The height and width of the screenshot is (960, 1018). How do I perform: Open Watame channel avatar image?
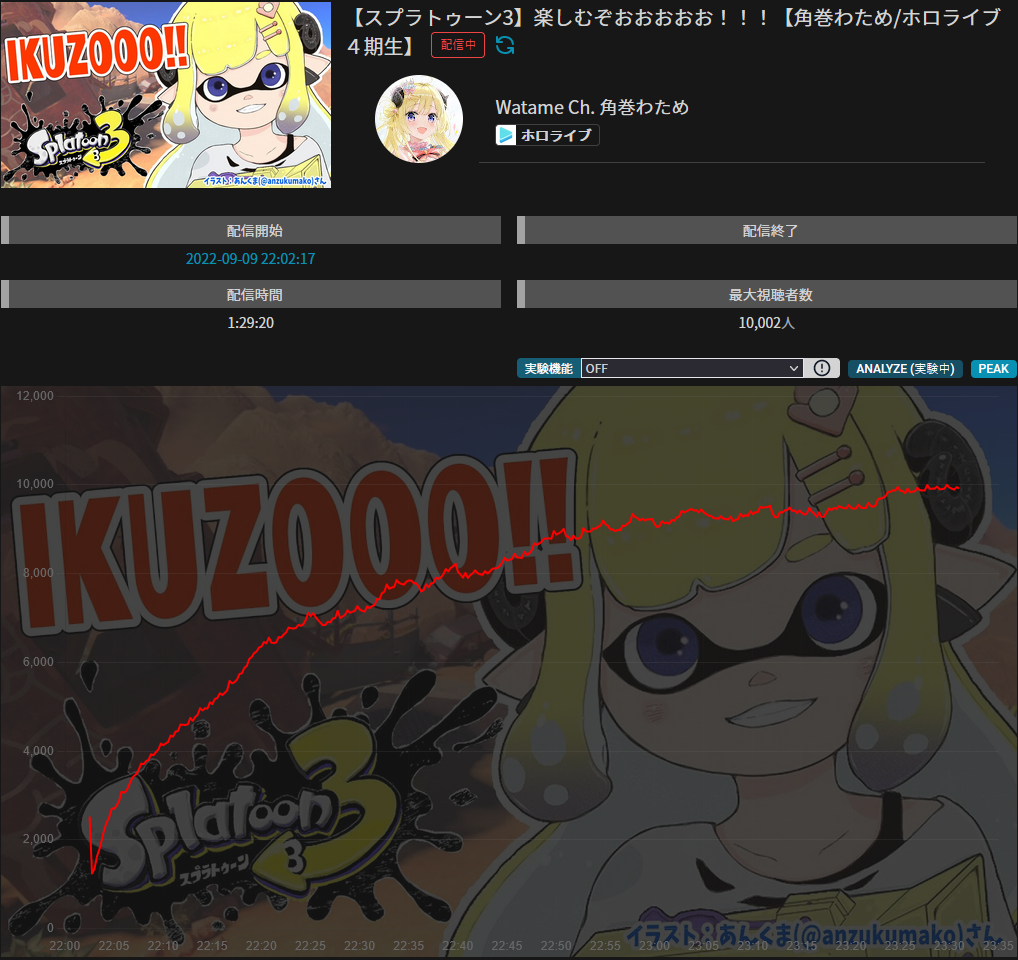coord(419,119)
